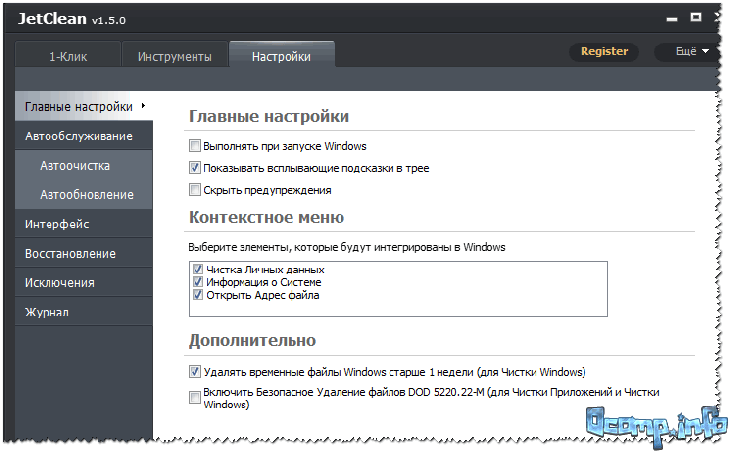Minimize the JetClean window

(x=671, y=19)
